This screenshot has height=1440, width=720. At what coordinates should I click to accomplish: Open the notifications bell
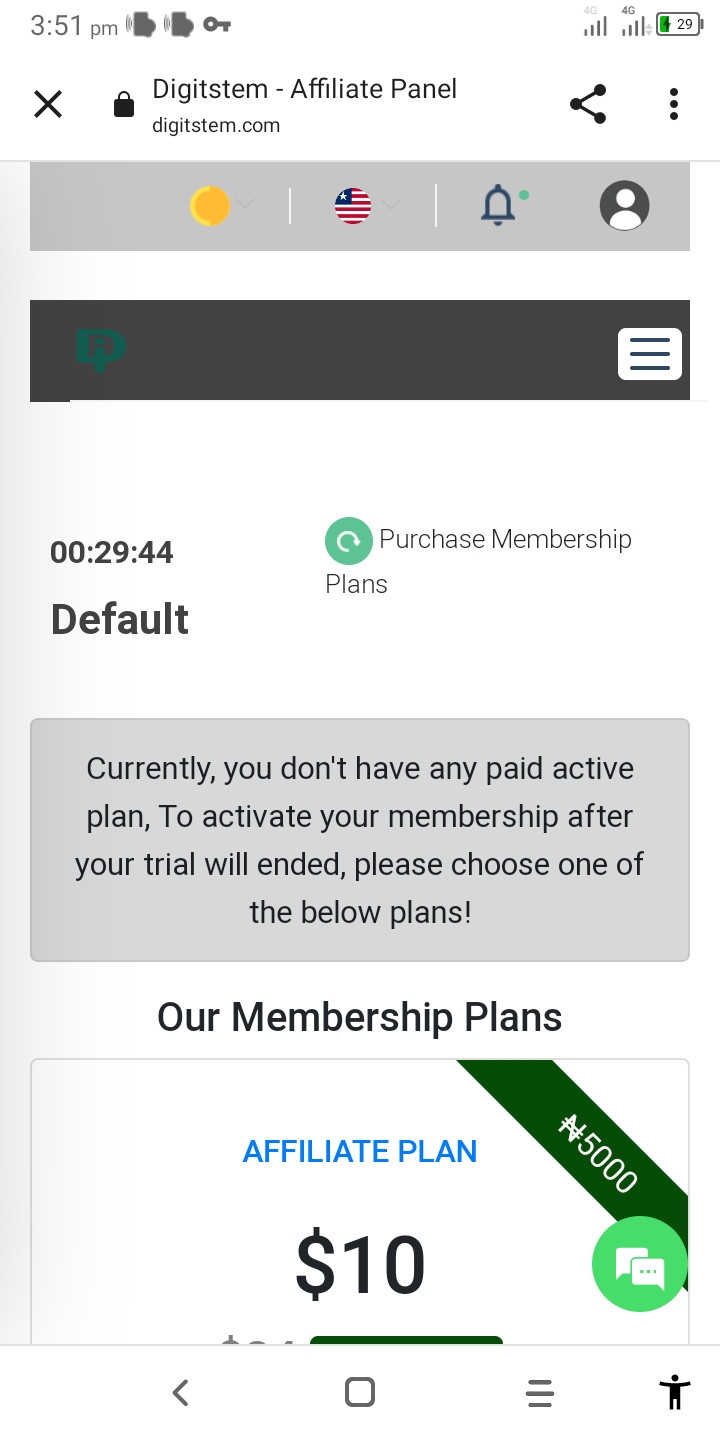pos(498,205)
